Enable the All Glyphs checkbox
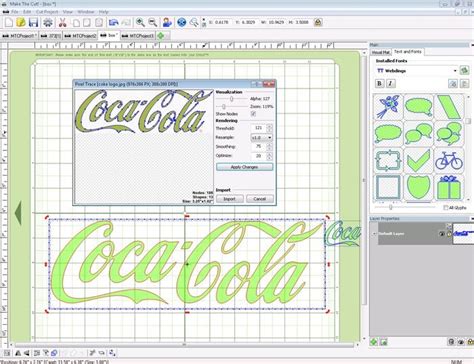This screenshot has width=474, height=364. (446, 208)
